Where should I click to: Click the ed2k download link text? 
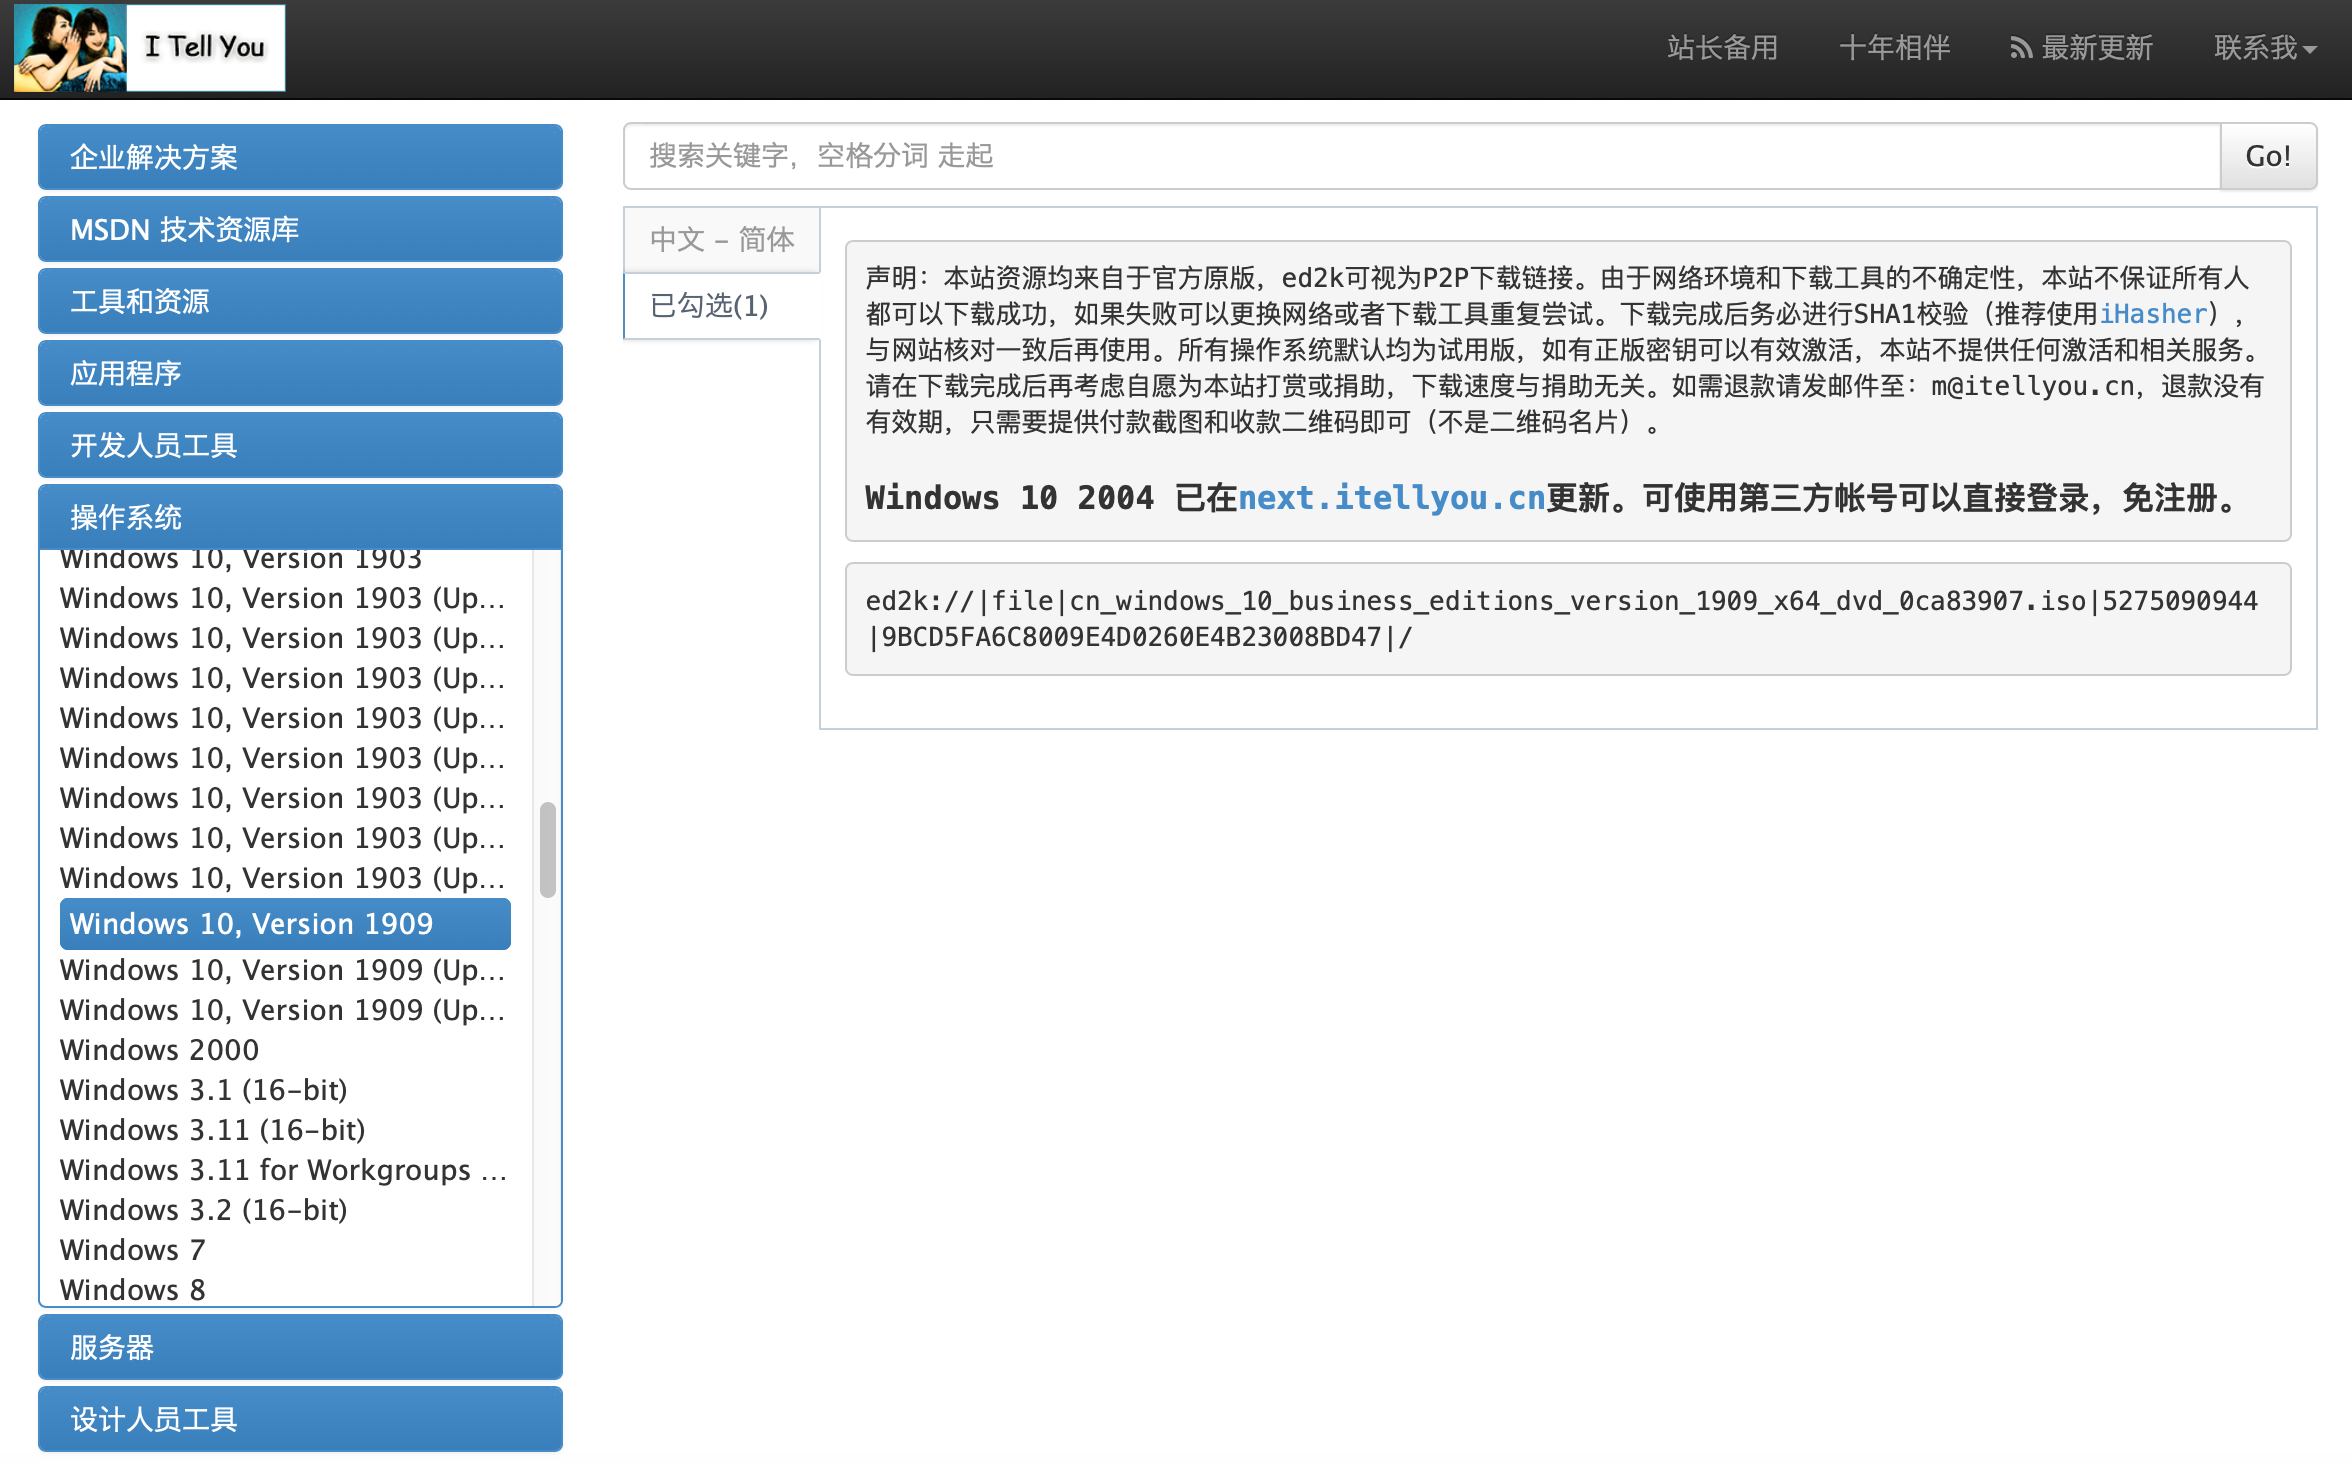[x=1562, y=619]
